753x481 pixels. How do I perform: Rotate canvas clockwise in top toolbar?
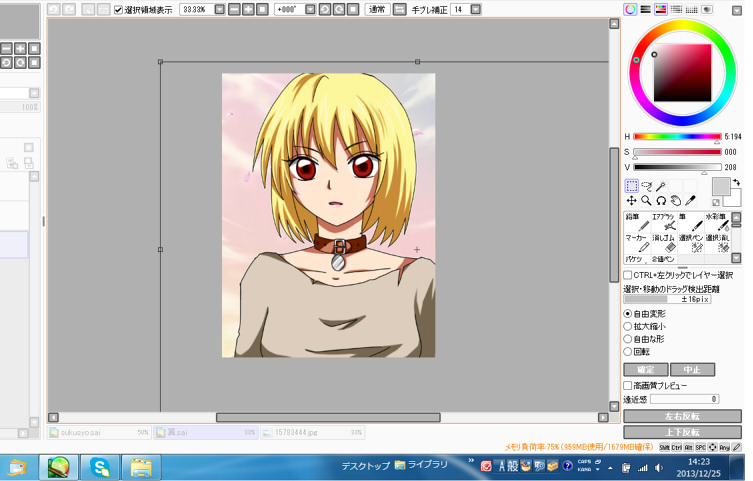[339, 9]
